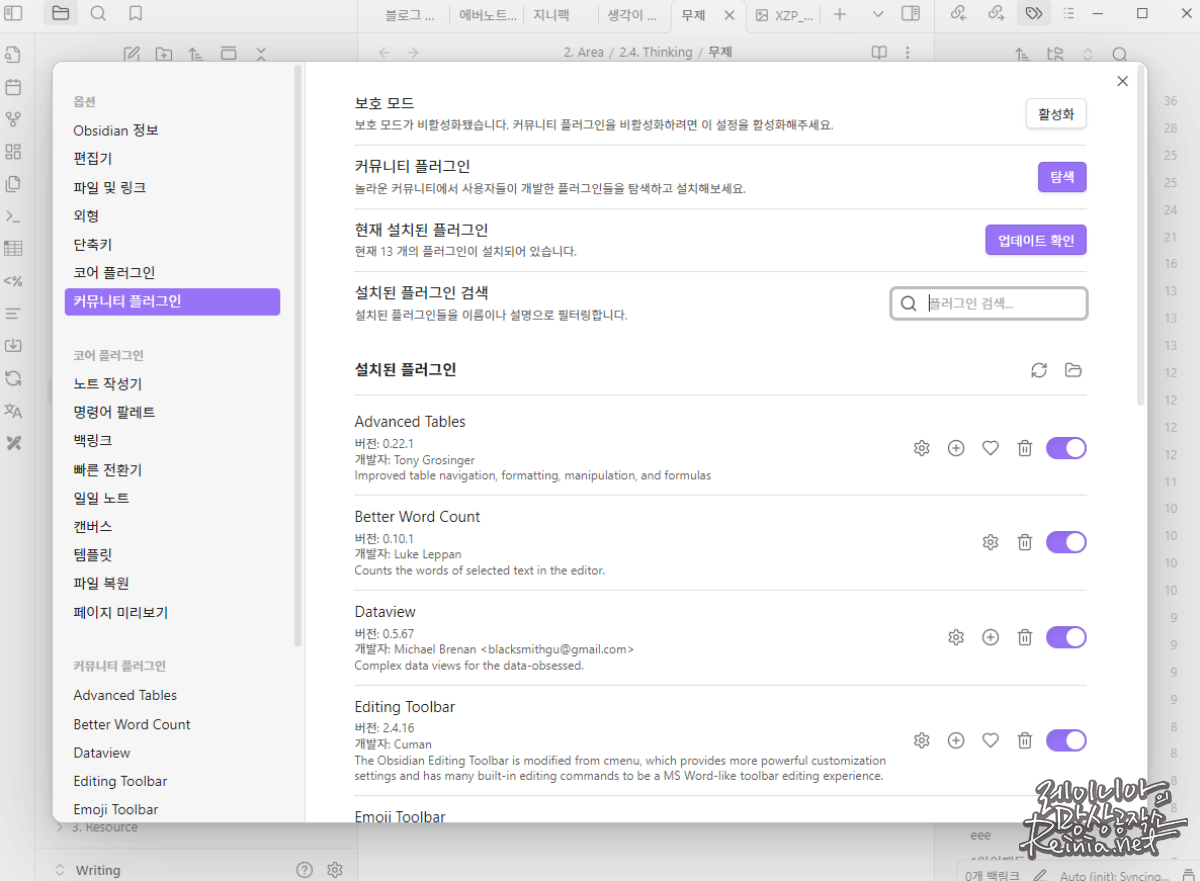This screenshot has height=881, width=1200.
Task: Turn off the Dataview plugin toggle
Action: coord(1066,637)
